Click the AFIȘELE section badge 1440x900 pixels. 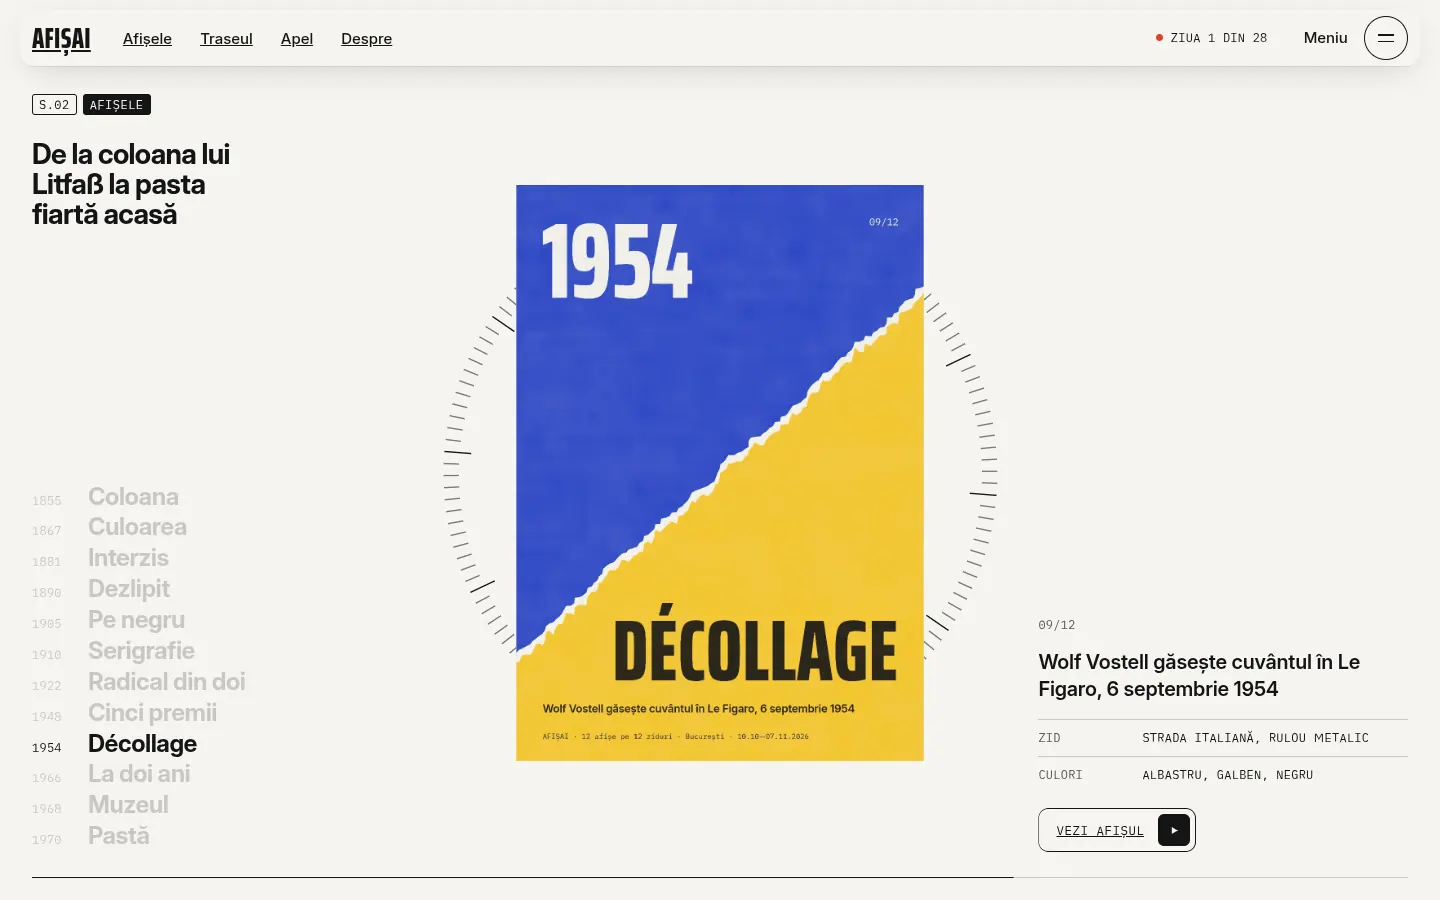(x=117, y=105)
